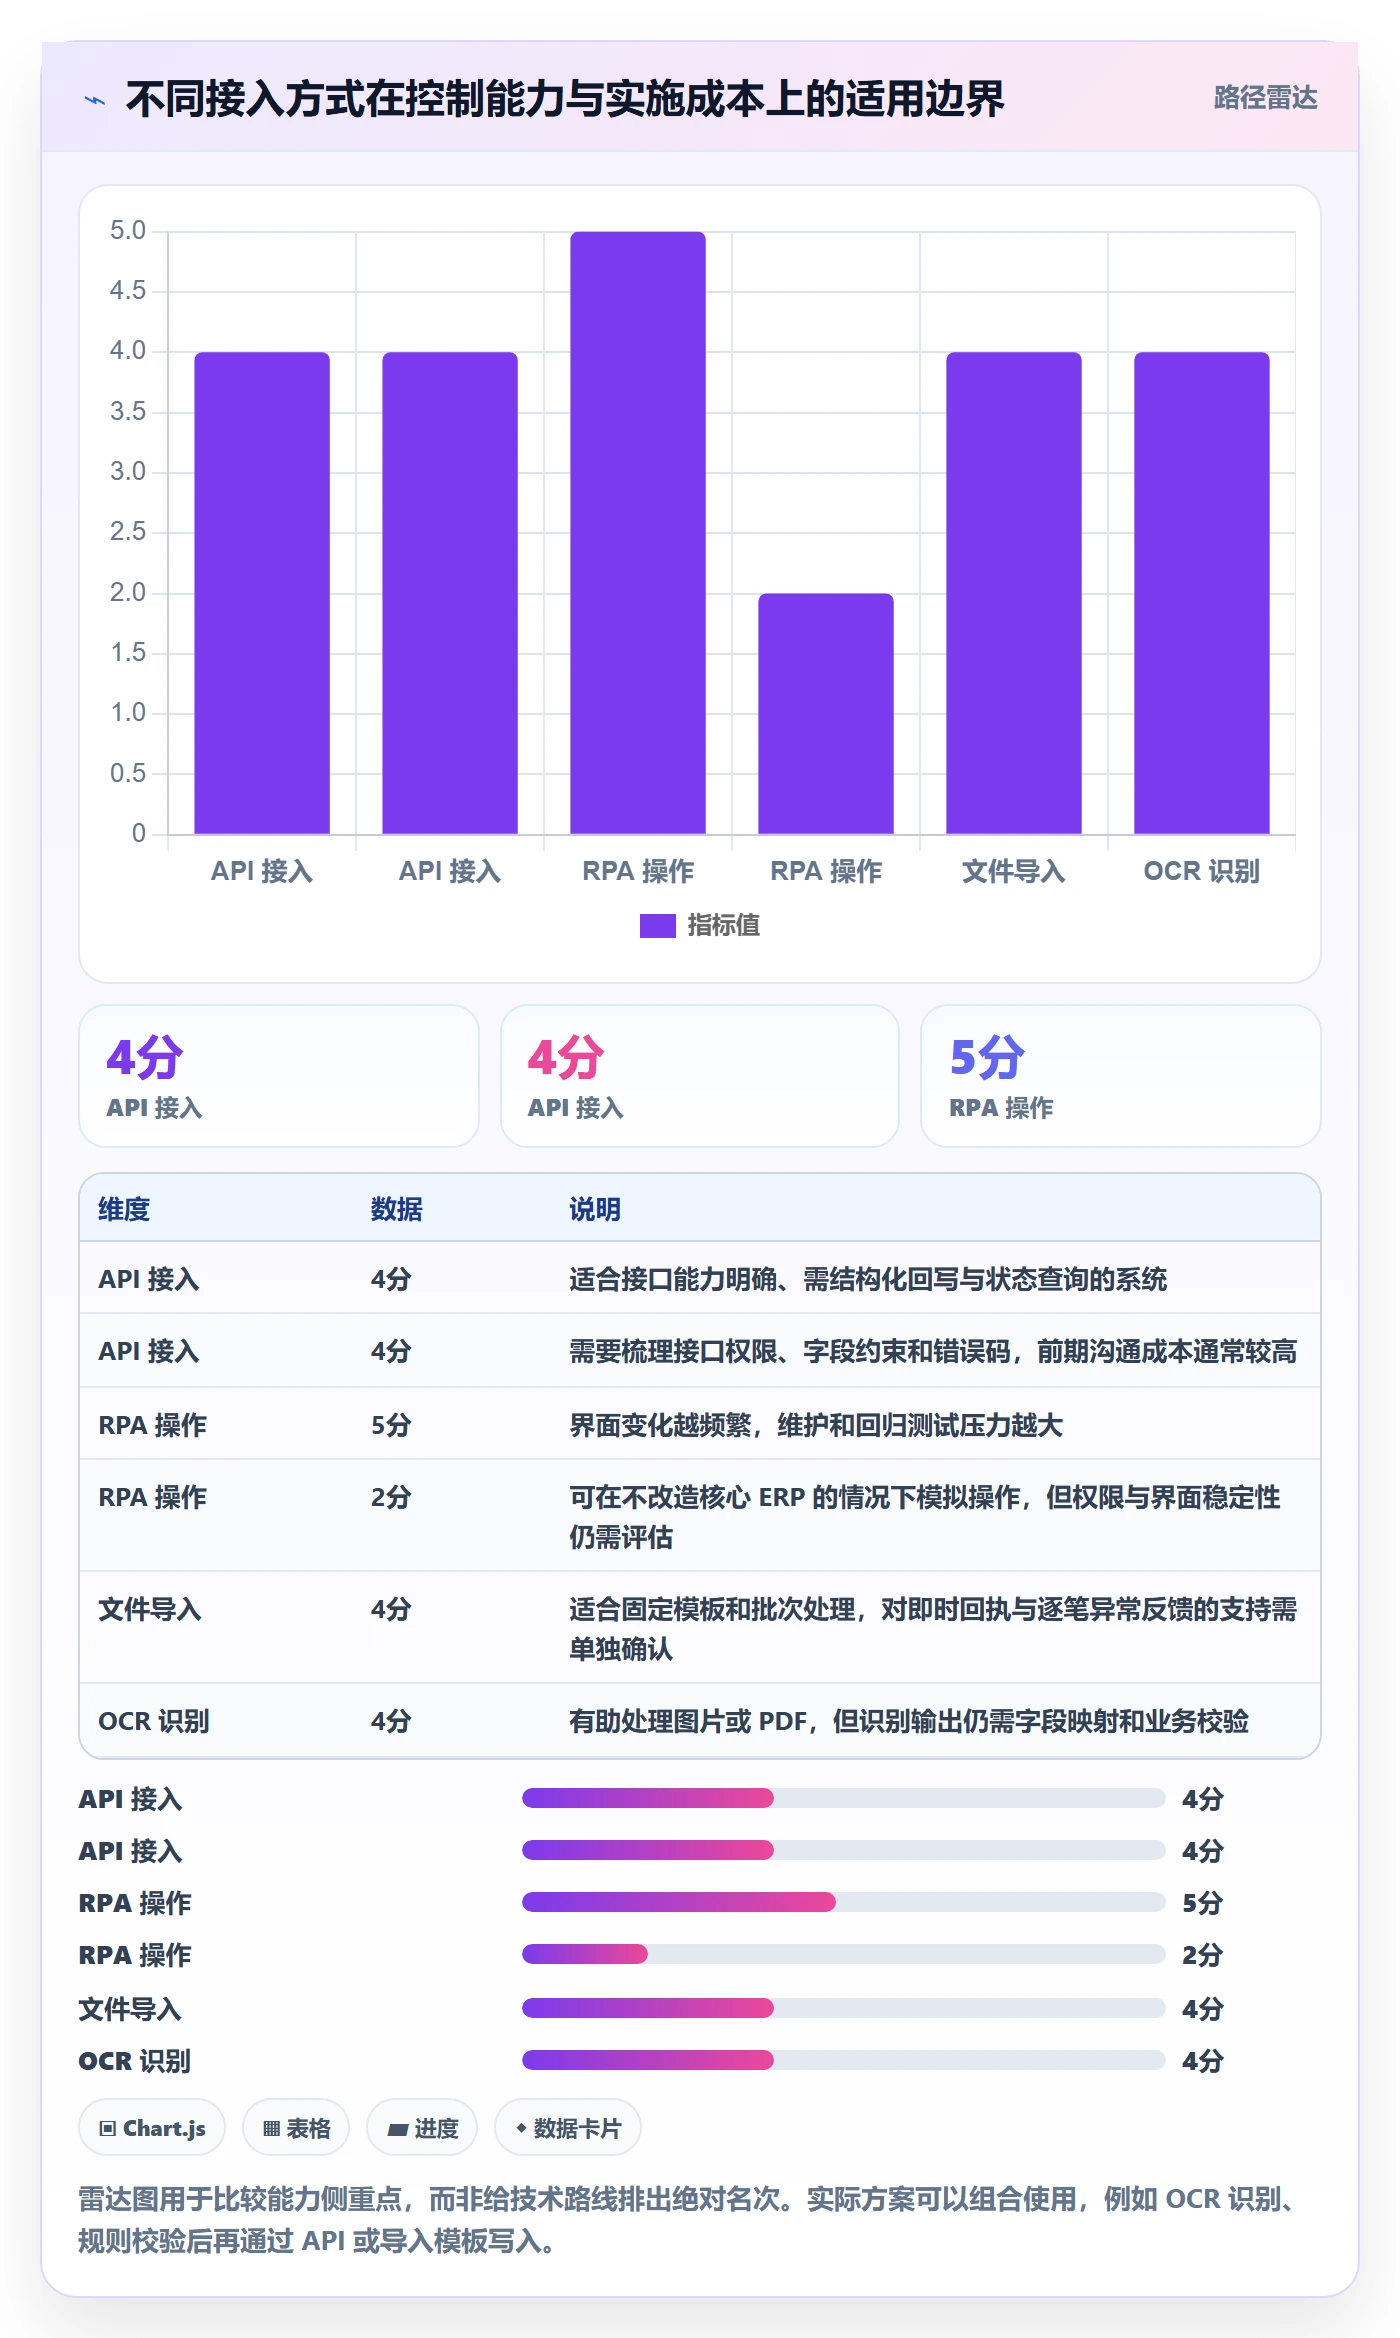The height and width of the screenshot is (2338, 1400).
Task: Open the purple 4分 API 接入 summary card
Action: (x=279, y=1076)
